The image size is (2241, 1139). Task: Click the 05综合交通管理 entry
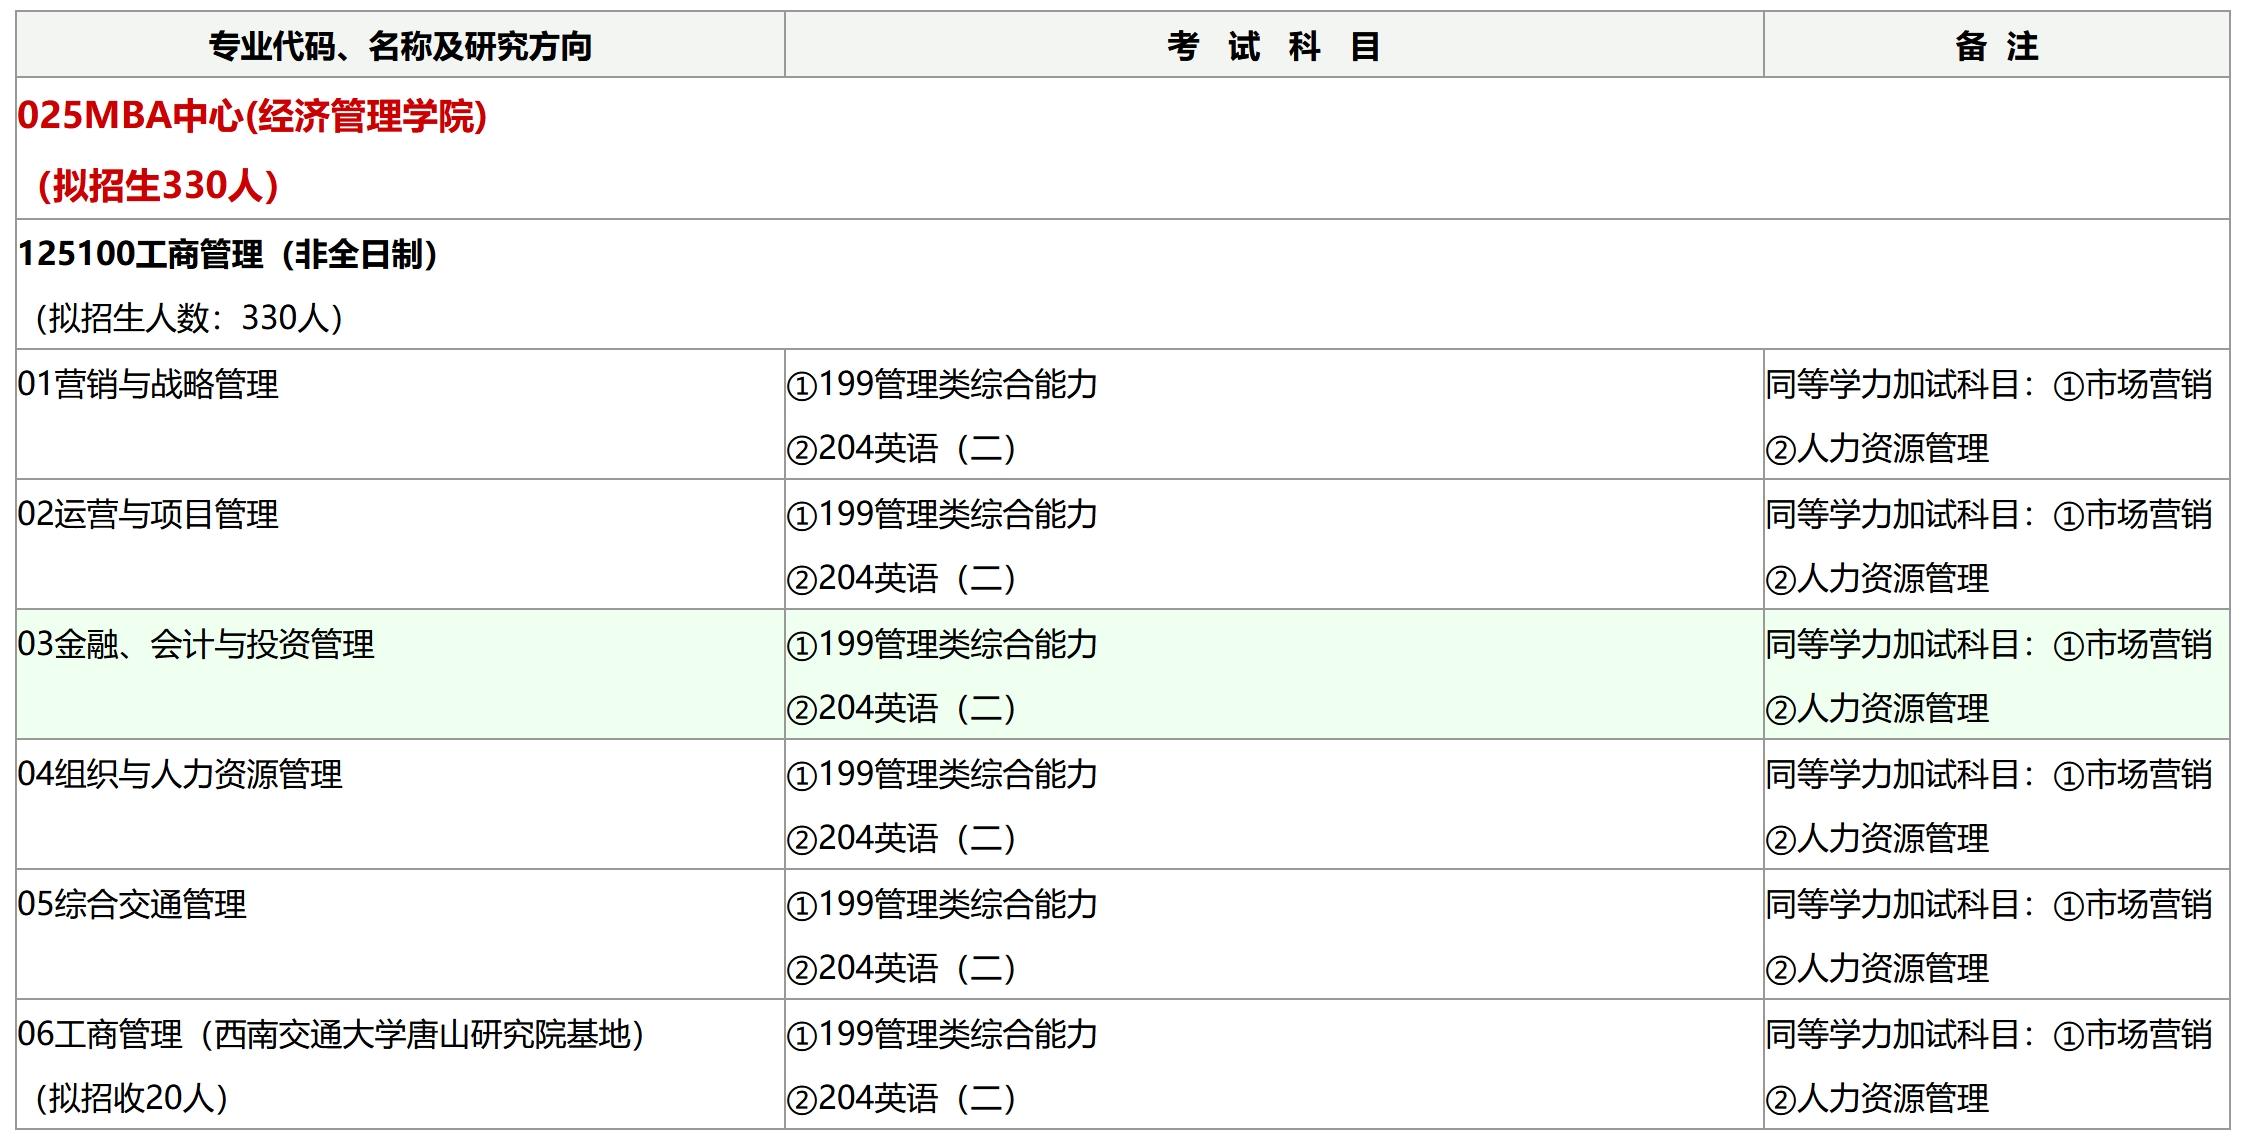(x=132, y=904)
